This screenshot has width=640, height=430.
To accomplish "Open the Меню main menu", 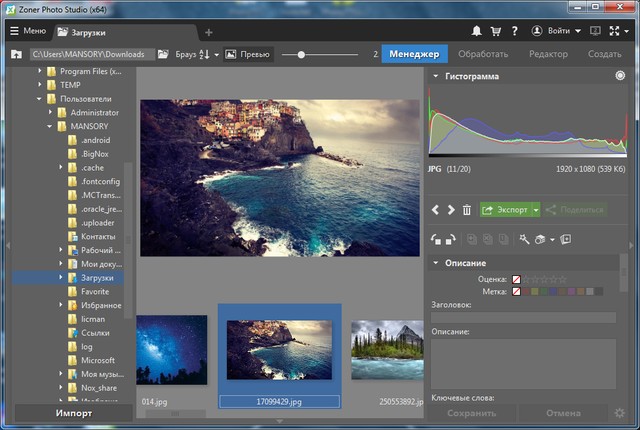I will 27,32.
